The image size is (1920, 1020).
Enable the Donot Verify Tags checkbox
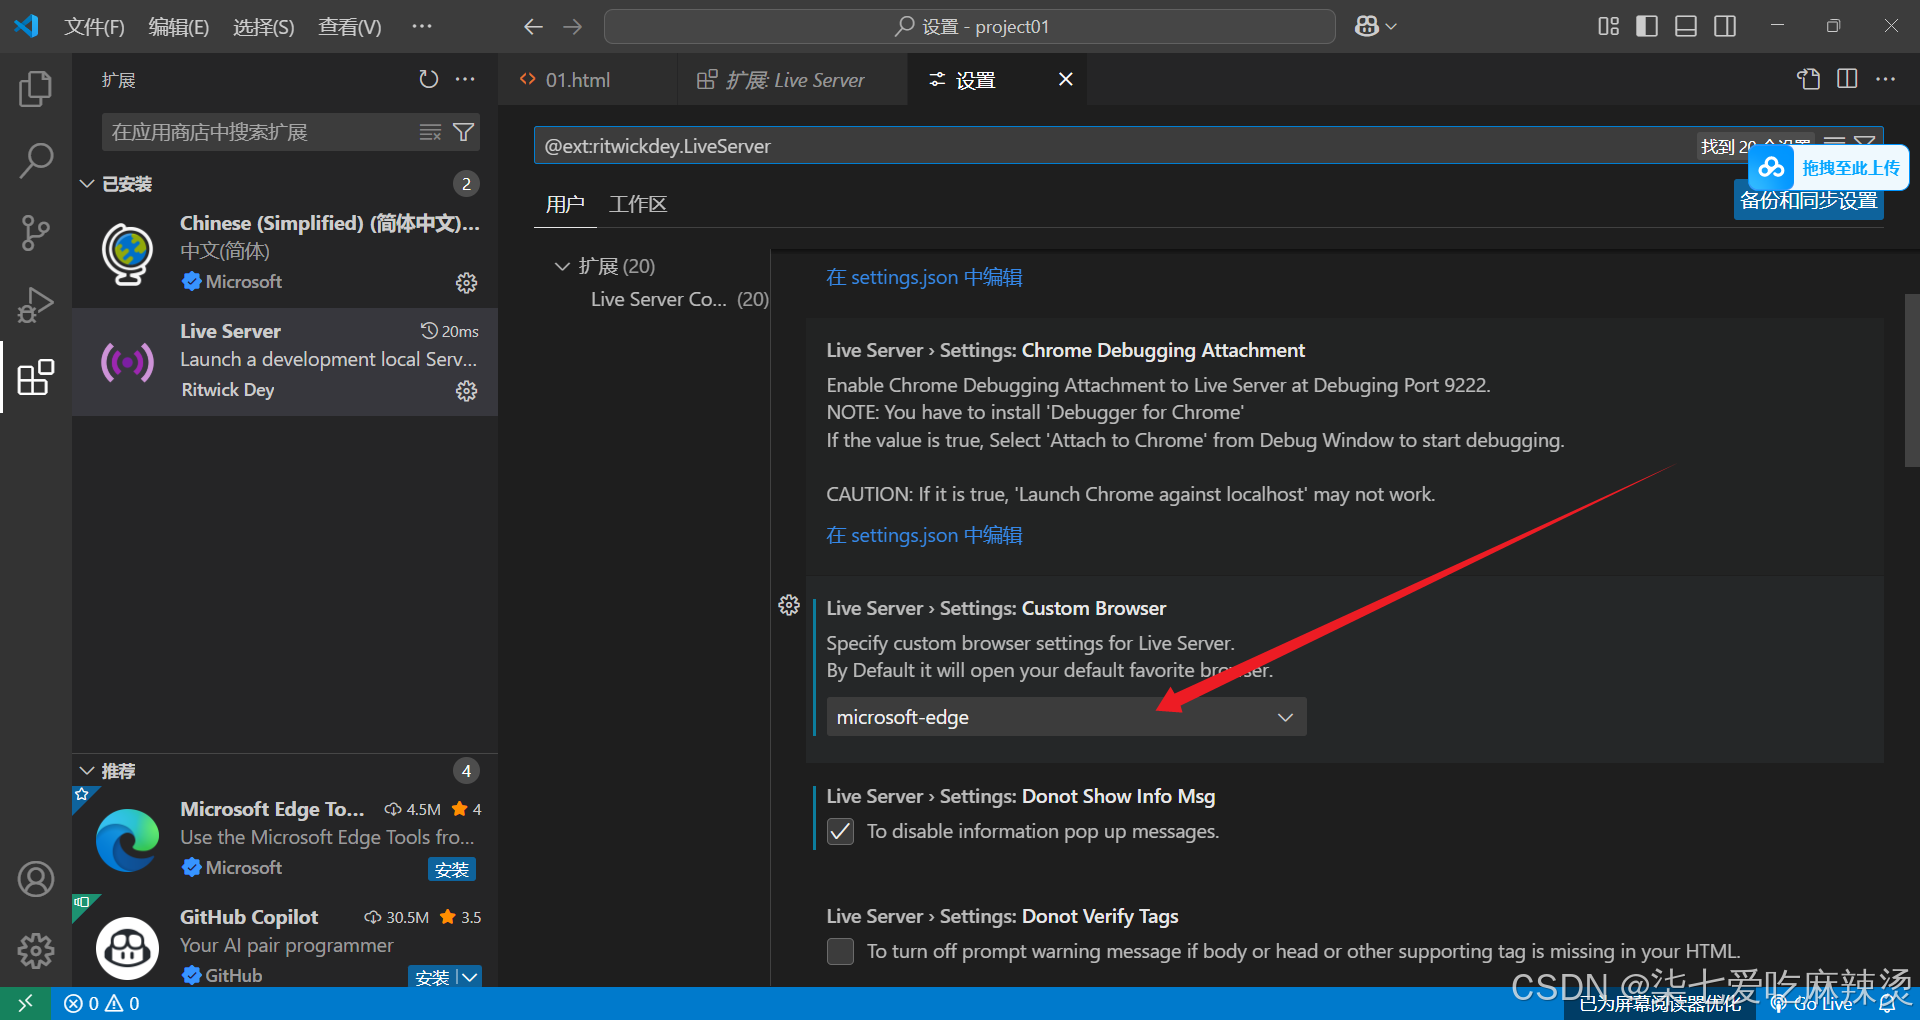click(840, 951)
